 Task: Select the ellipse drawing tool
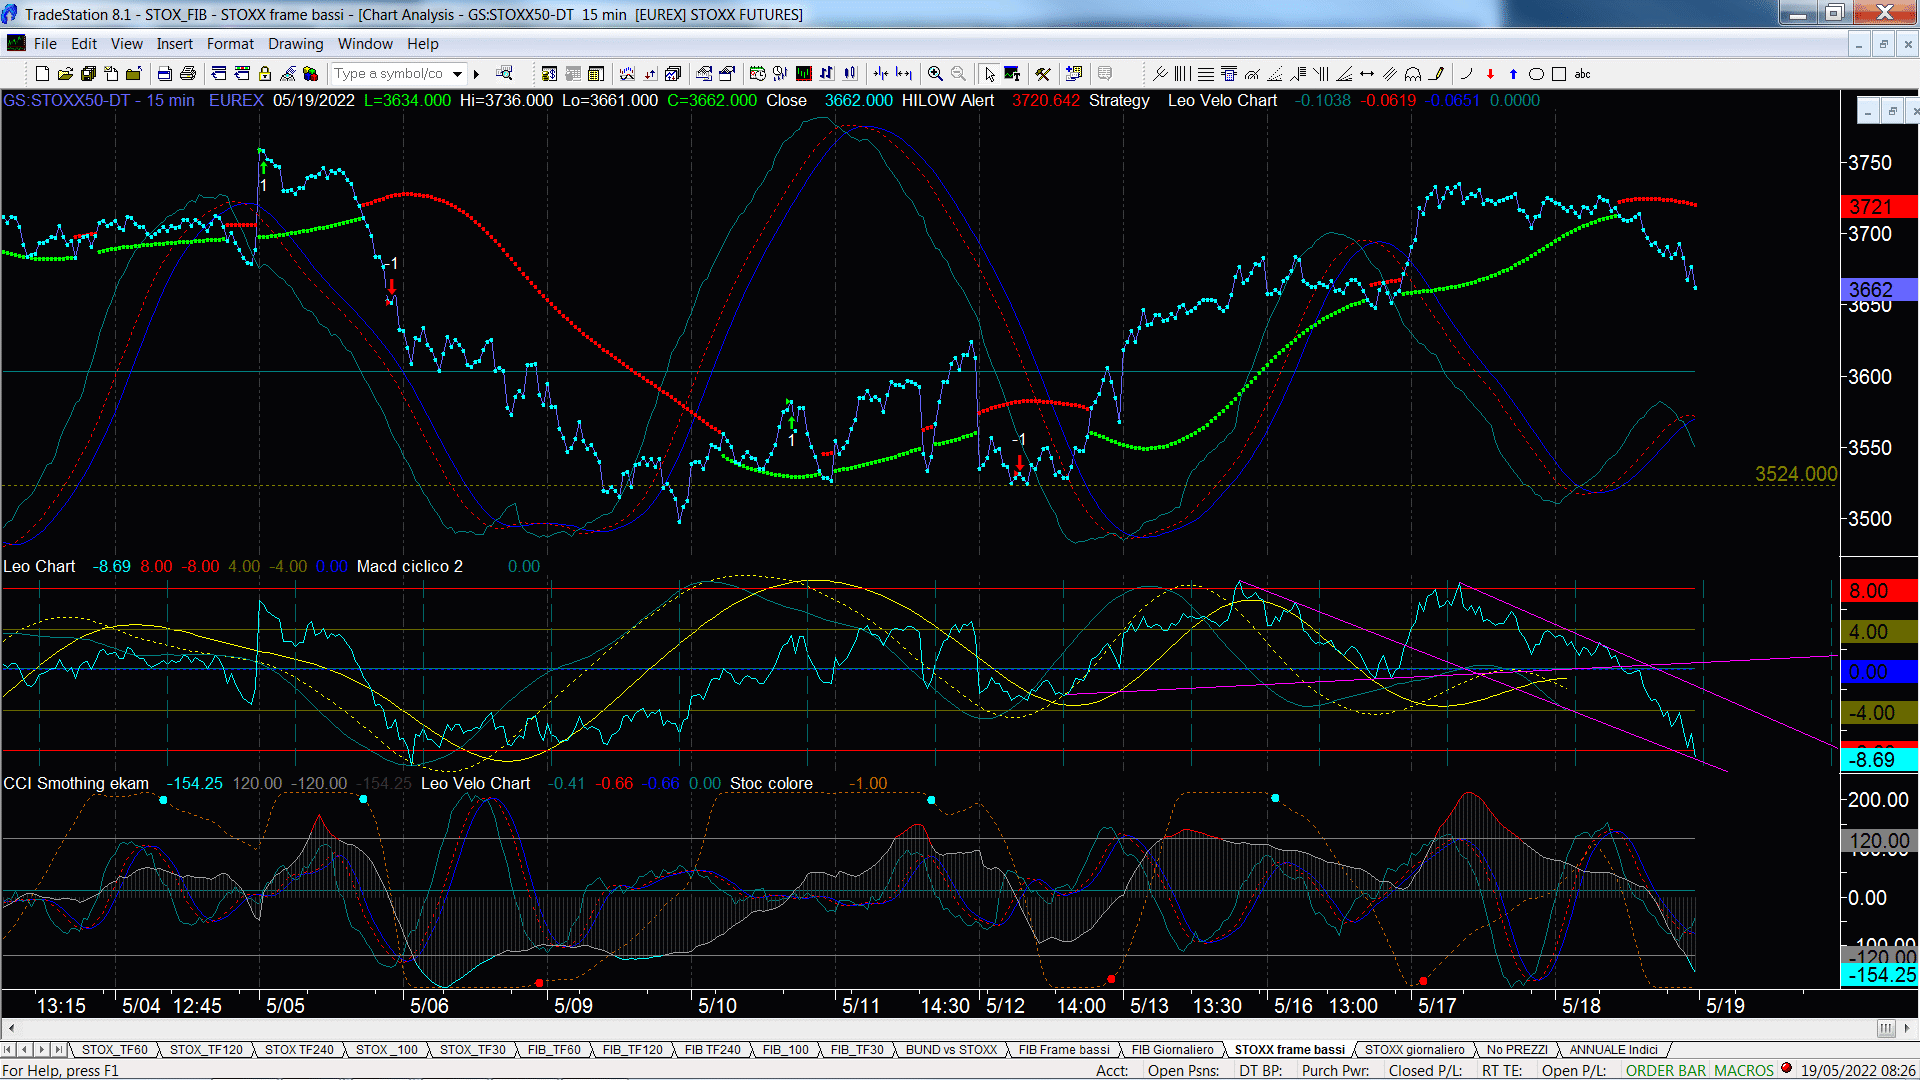click(x=1536, y=74)
